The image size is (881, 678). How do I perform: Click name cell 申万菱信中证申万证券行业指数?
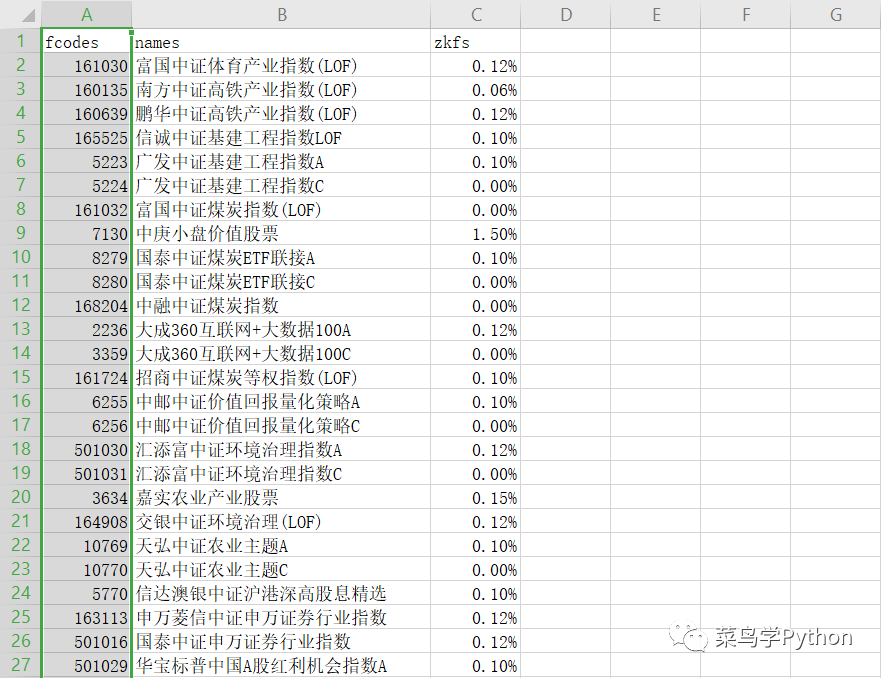281,618
